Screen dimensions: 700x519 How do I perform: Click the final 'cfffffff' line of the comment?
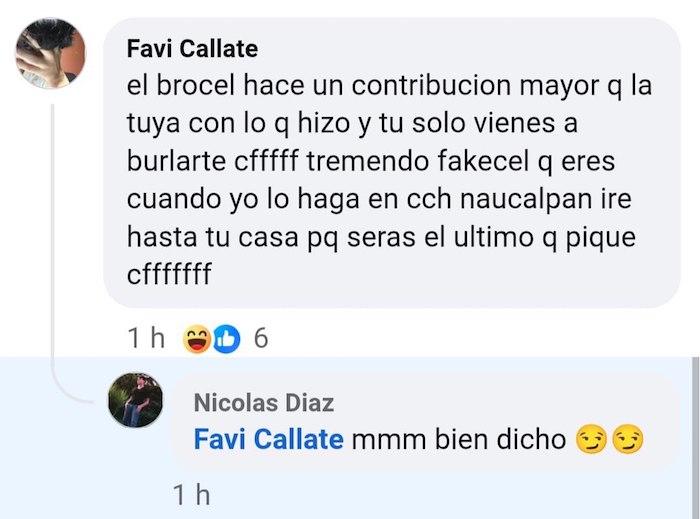[x=169, y=274]
